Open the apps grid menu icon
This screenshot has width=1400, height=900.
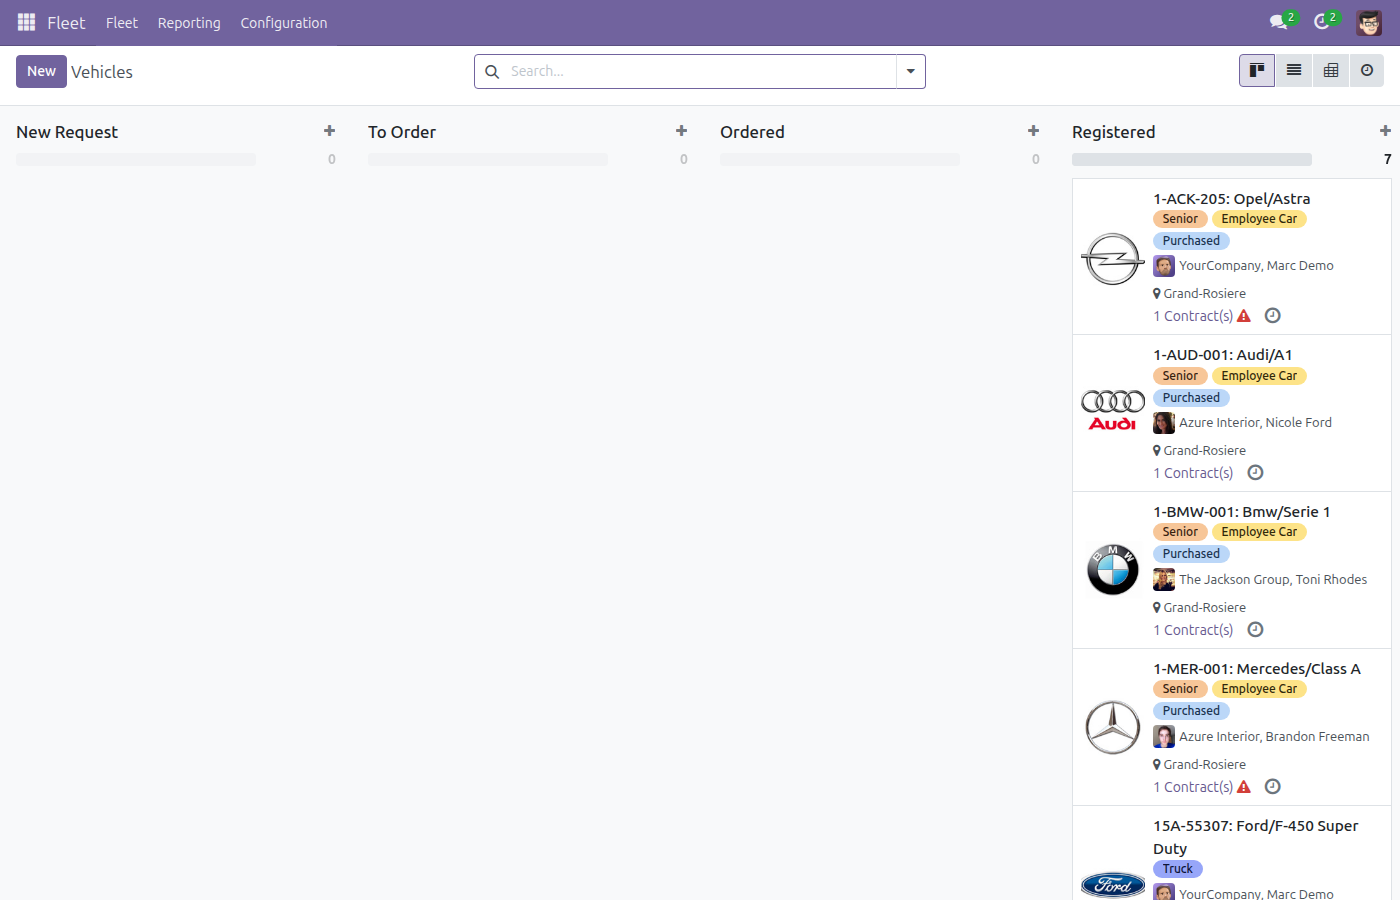click(x=27, y=22)
